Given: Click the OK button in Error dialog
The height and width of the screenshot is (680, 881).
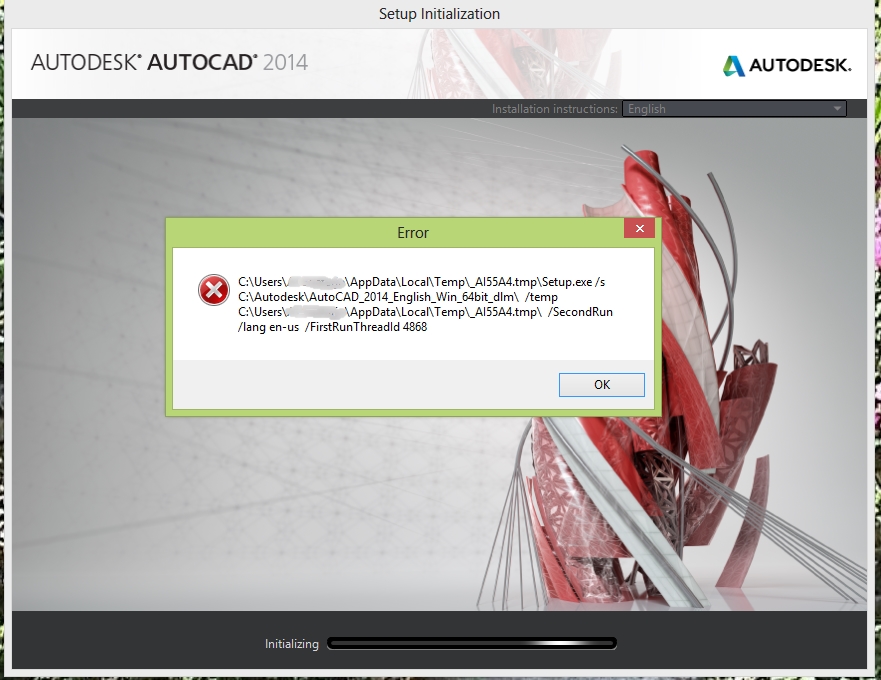Looking at the screenshot, I should [601, 385].
